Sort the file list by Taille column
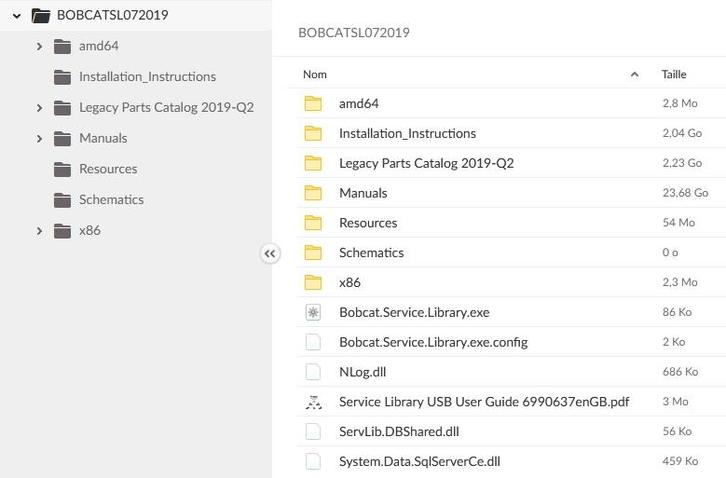This screenshot has height=478, width=726. [674, 75]
